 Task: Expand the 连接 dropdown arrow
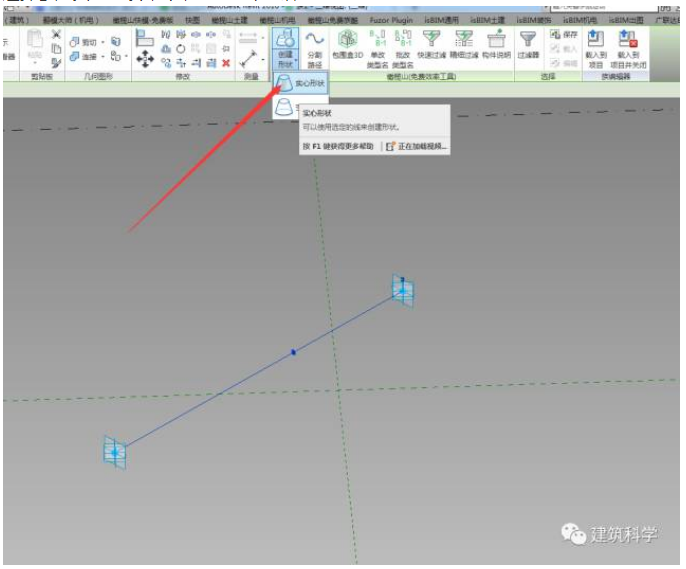[103, 56]
